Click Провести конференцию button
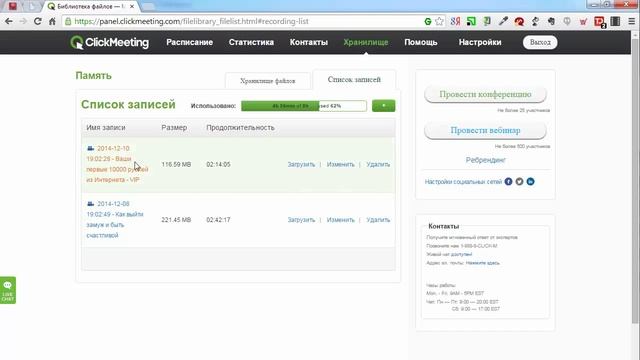The width and height of the screenshot is (640, 360). pyautogui.click(x=485, y=94)
